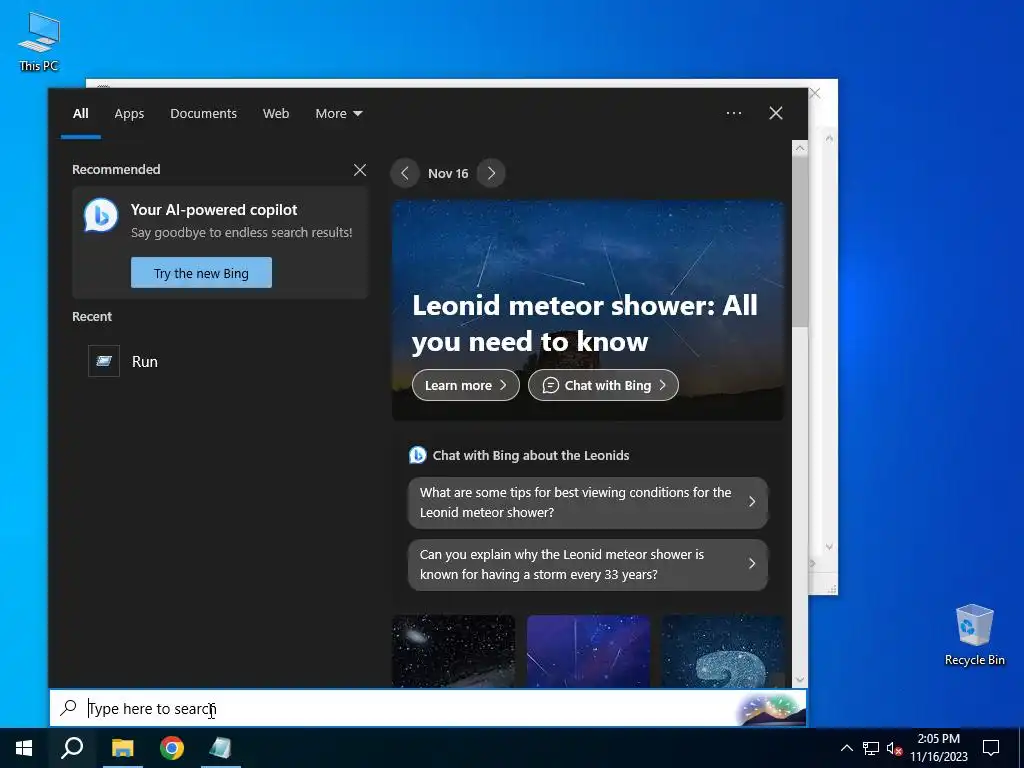Click the taskbar search magnifier icon

point(72,748)
